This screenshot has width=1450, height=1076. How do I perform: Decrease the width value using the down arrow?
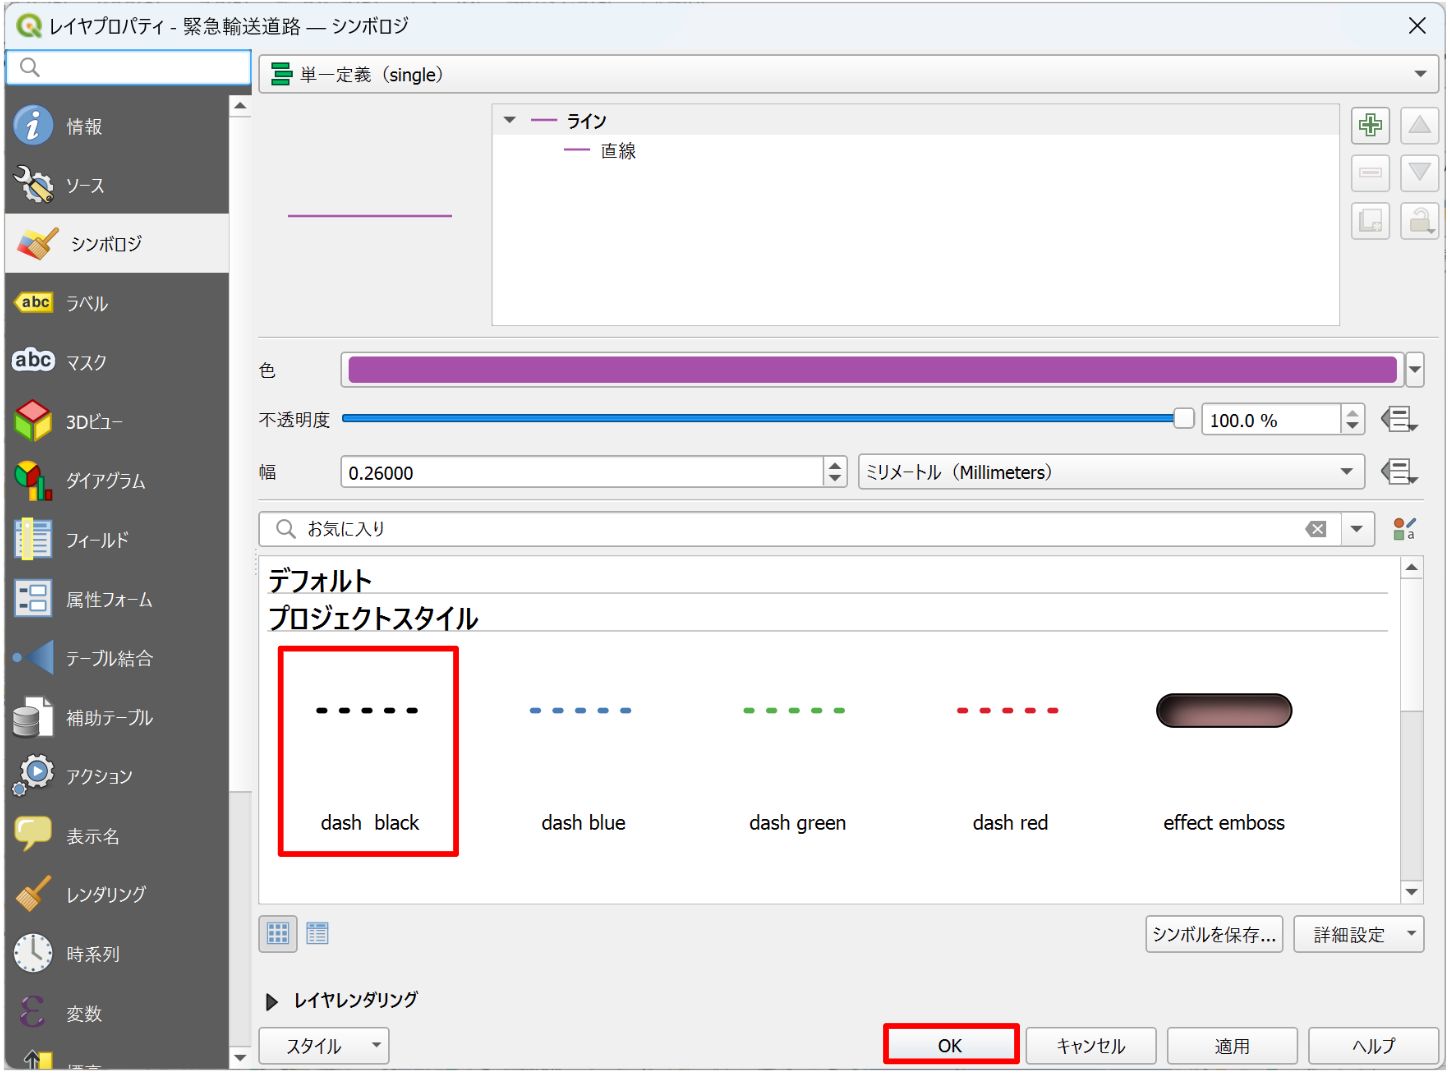coord(835,479)
